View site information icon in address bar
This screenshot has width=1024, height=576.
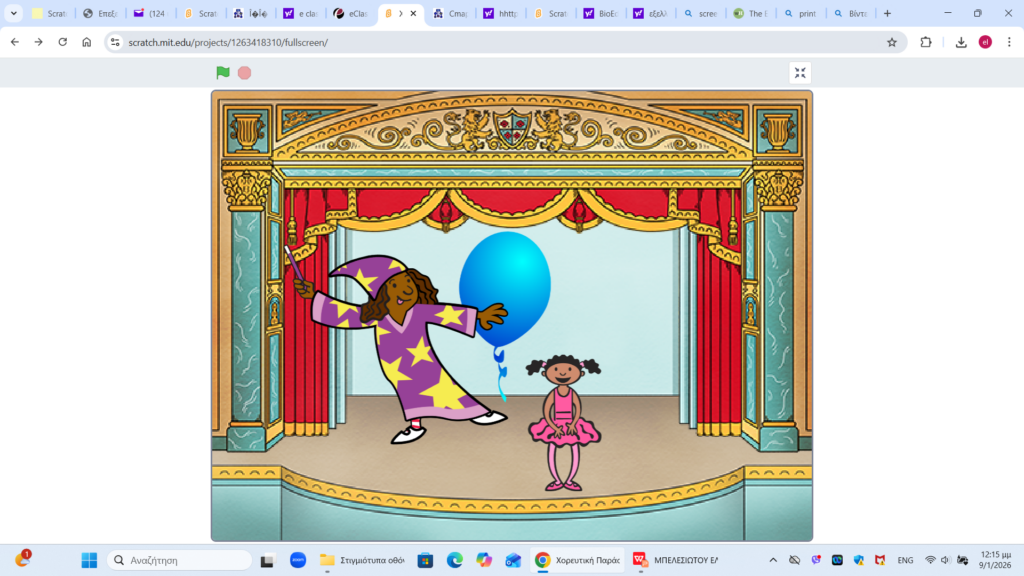click(116, 42)
